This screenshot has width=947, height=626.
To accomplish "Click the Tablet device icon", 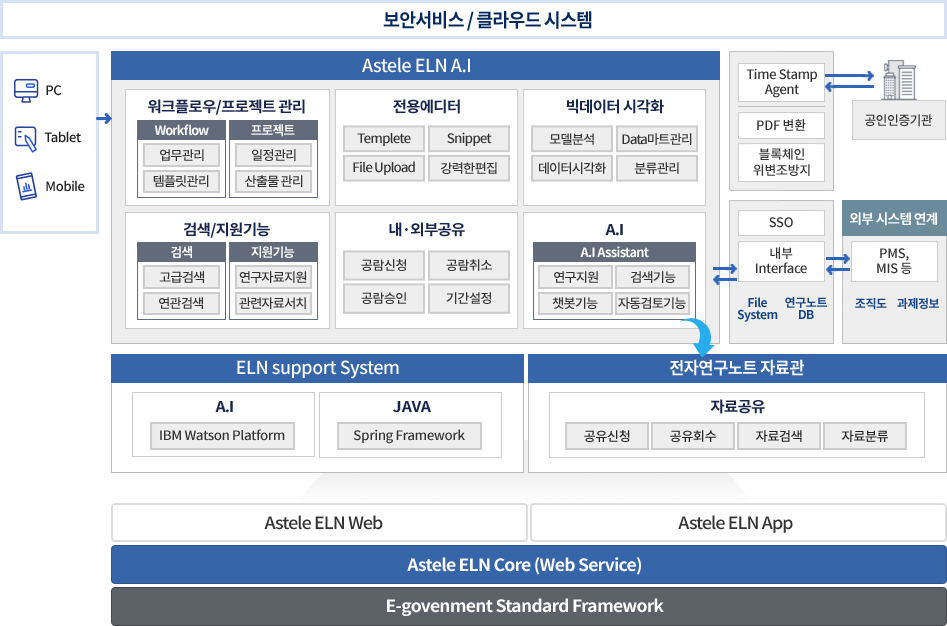I will click(26, 138).
